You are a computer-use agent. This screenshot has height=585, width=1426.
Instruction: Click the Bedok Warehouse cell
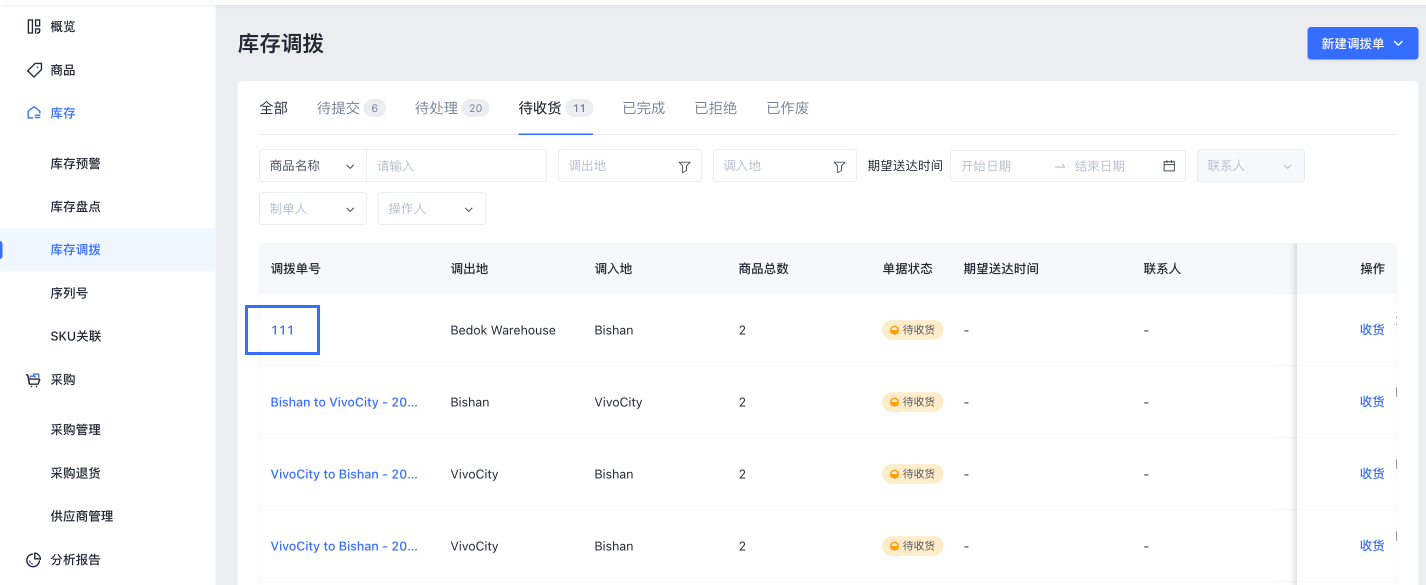click(503, 330)
